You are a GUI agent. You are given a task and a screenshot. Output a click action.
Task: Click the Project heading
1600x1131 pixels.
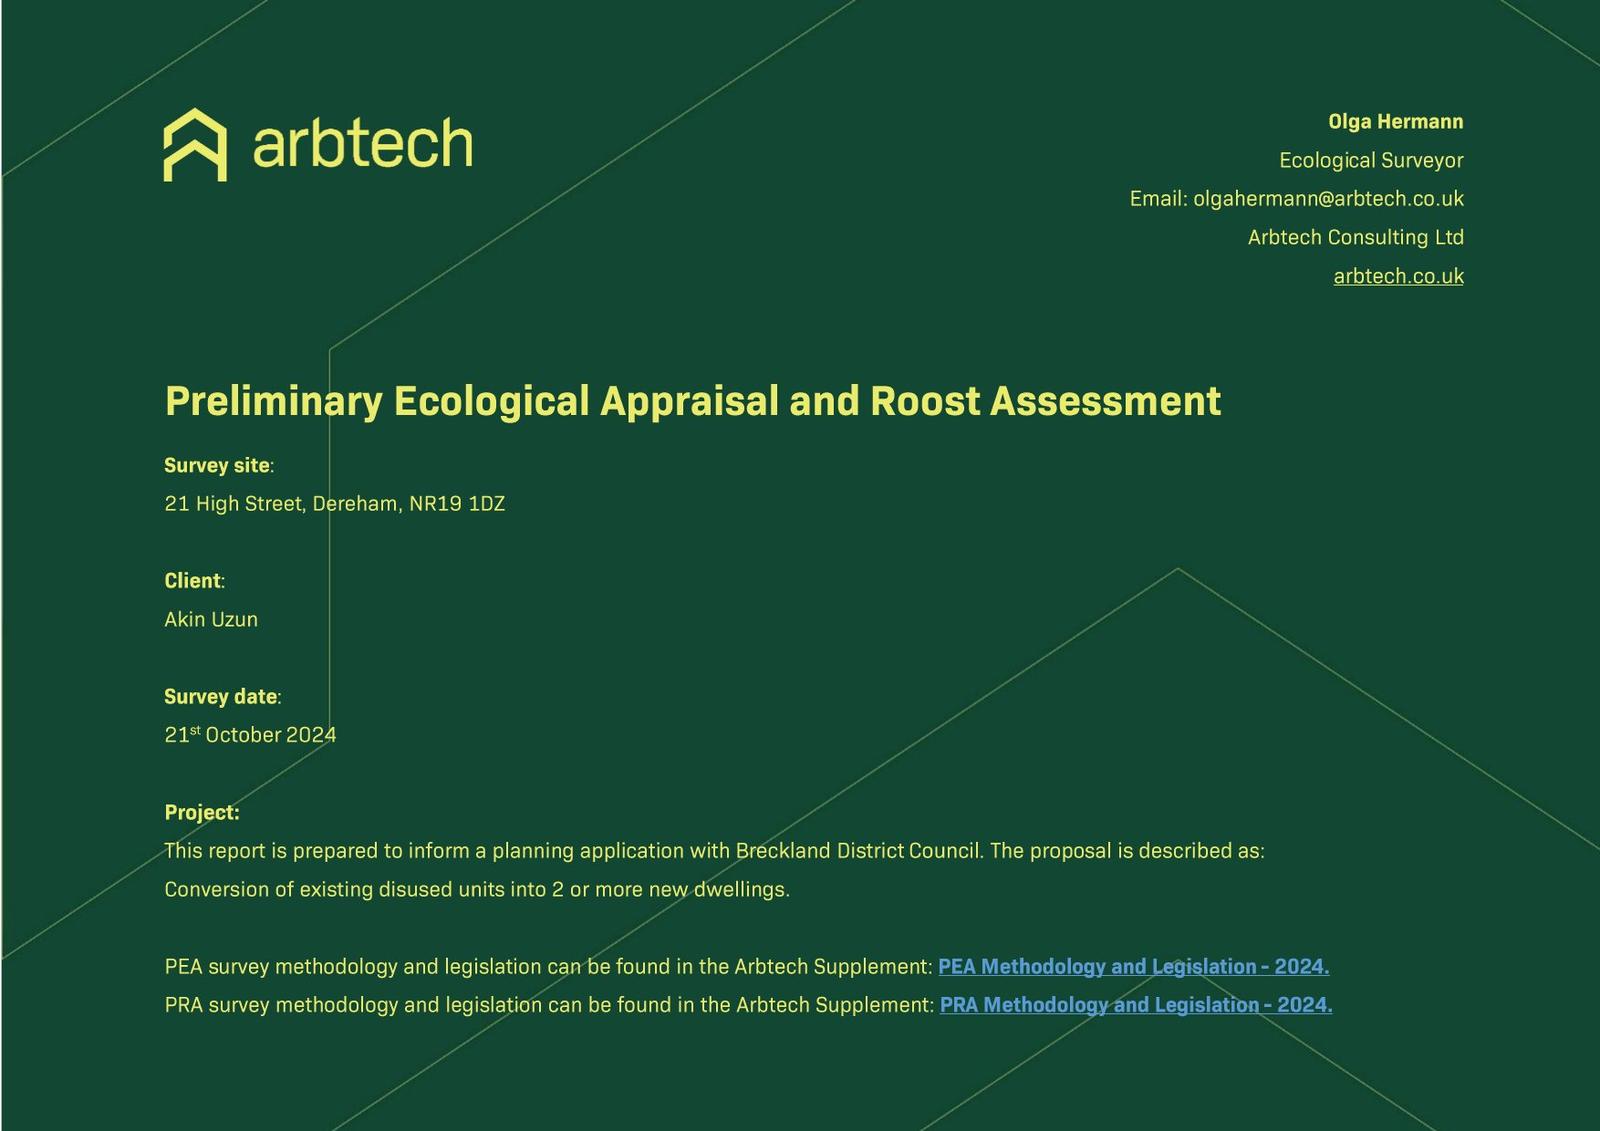pos(201,813)
